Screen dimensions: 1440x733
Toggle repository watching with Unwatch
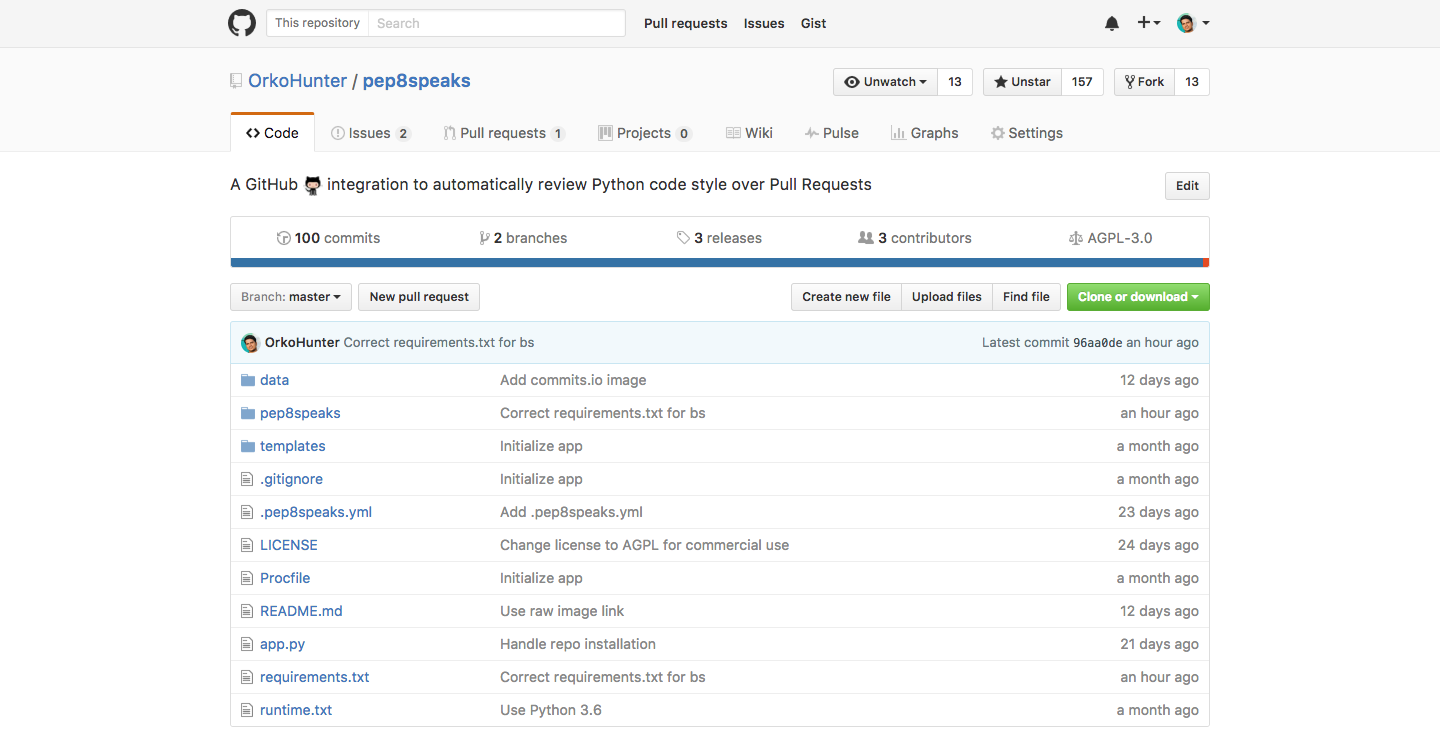coord(885,81)
